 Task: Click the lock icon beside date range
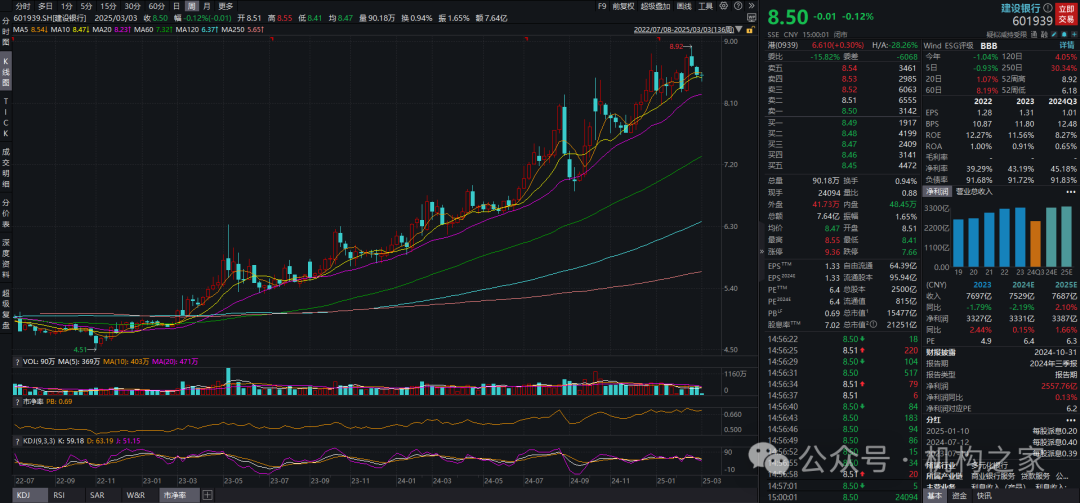pos(751,30)
